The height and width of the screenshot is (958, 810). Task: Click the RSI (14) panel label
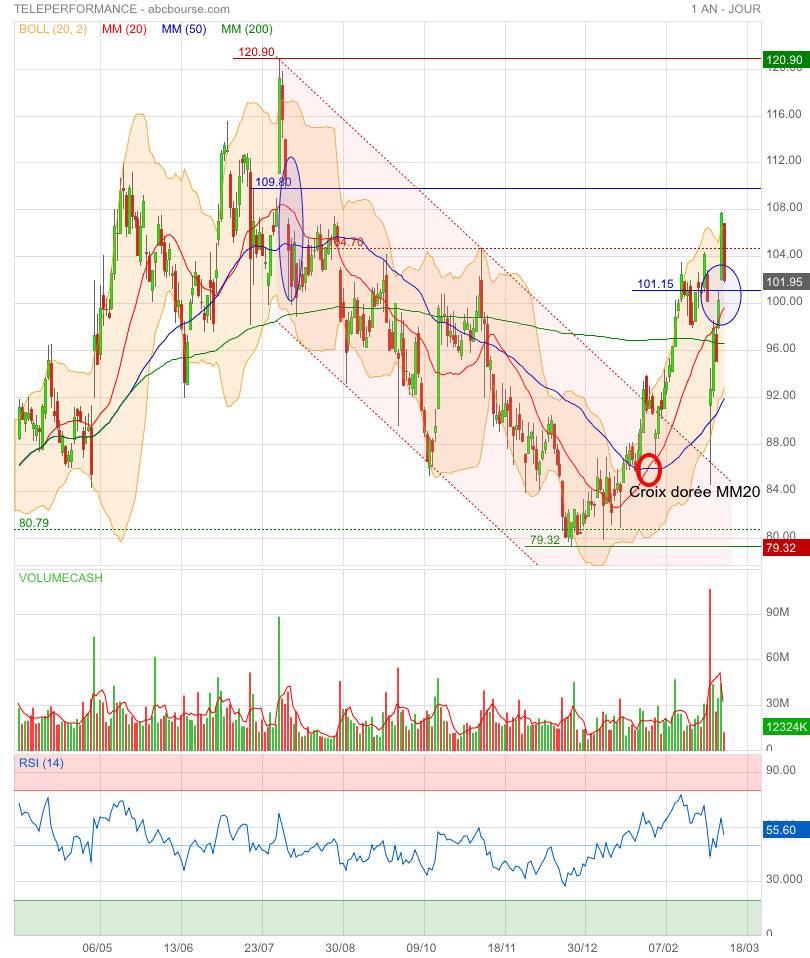(41, 762)
